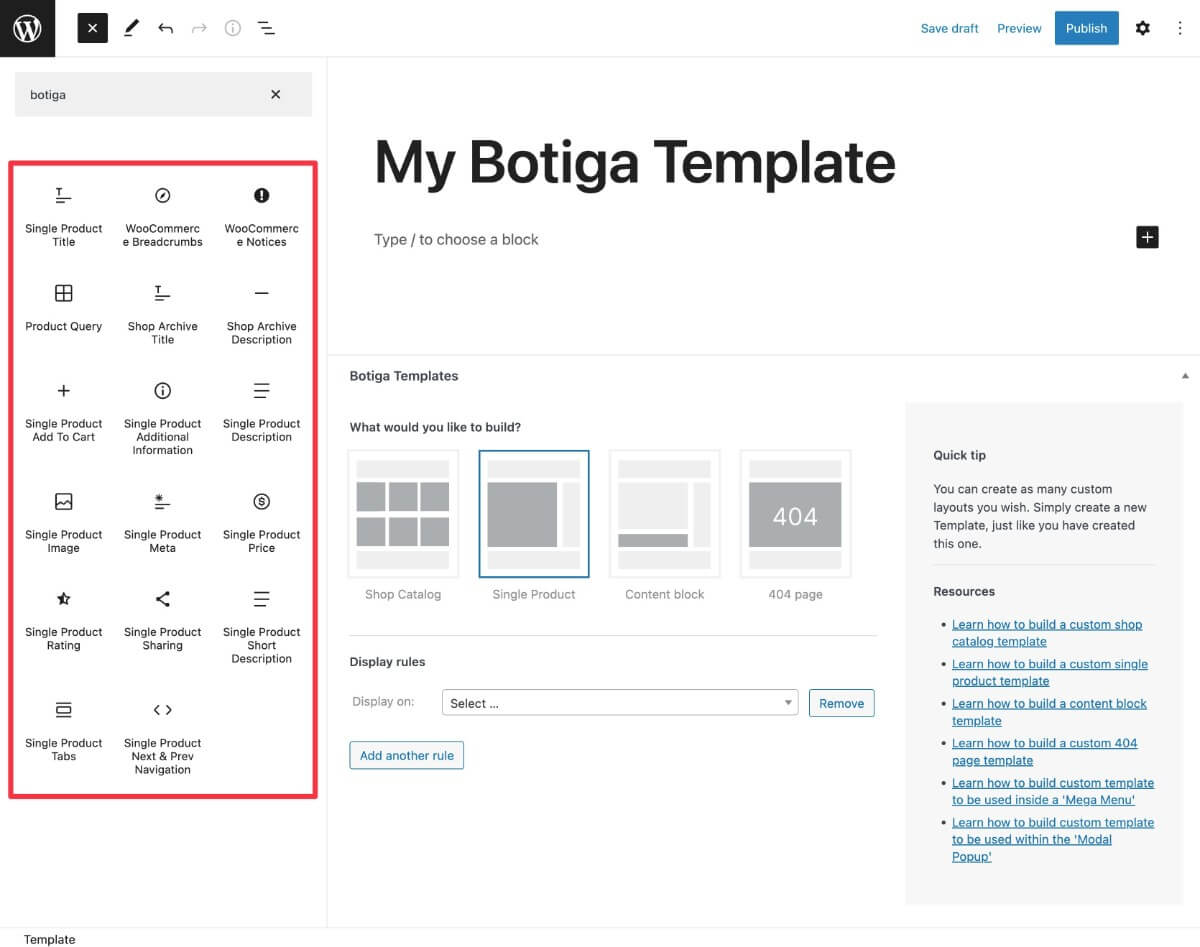This screenshot has height=947, width=1200.
Task: Click the black plus add-block button
Action: (x=1147, y=237)
